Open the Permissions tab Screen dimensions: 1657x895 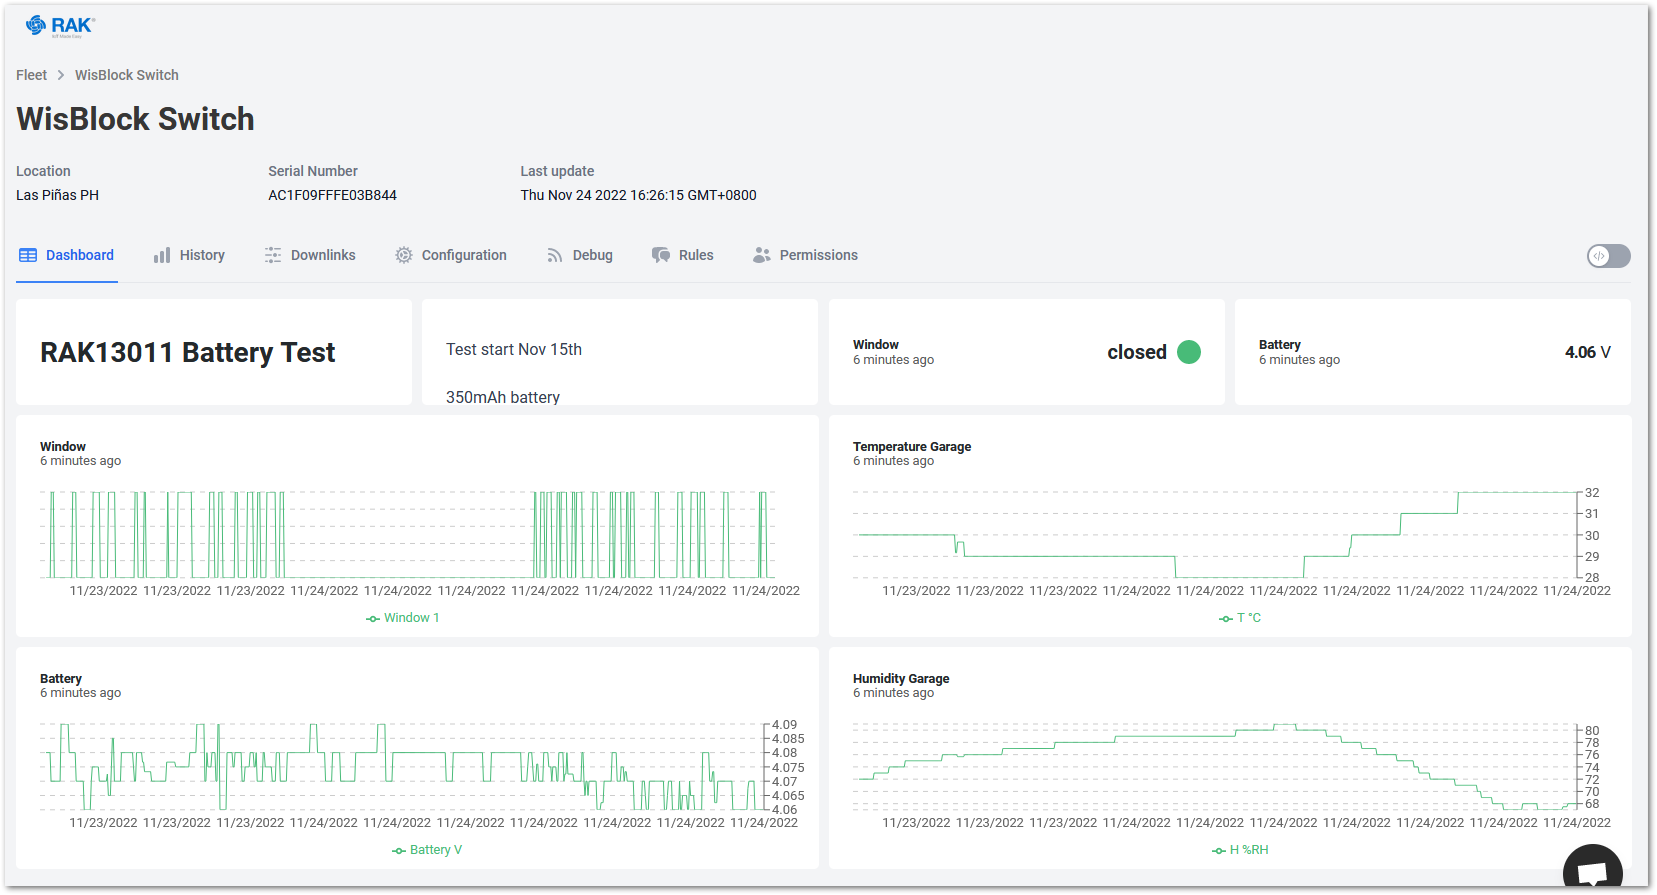click(806, 255)
